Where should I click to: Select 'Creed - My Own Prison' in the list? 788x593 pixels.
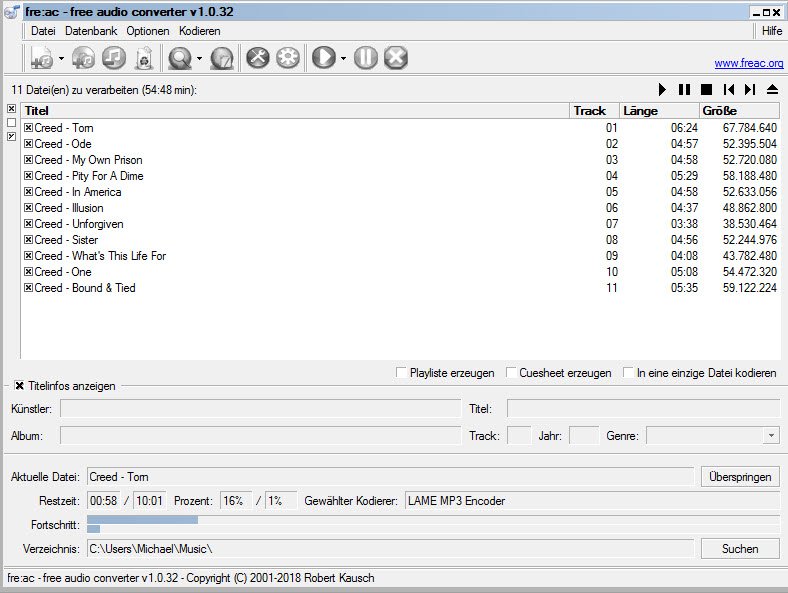pyautogui.click(x=88, y=160)
